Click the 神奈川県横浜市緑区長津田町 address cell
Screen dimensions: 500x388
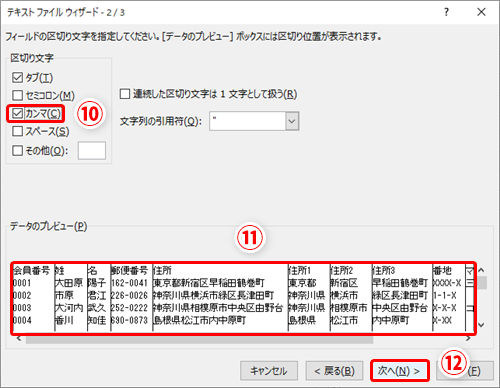point(213,295)
